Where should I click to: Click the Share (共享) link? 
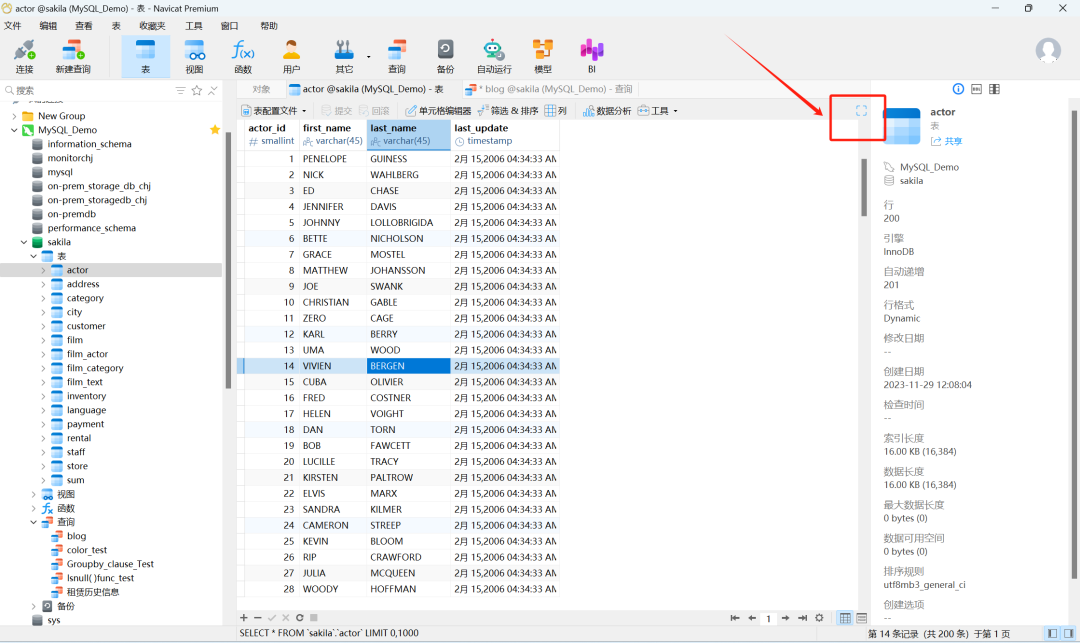[947, 141]
